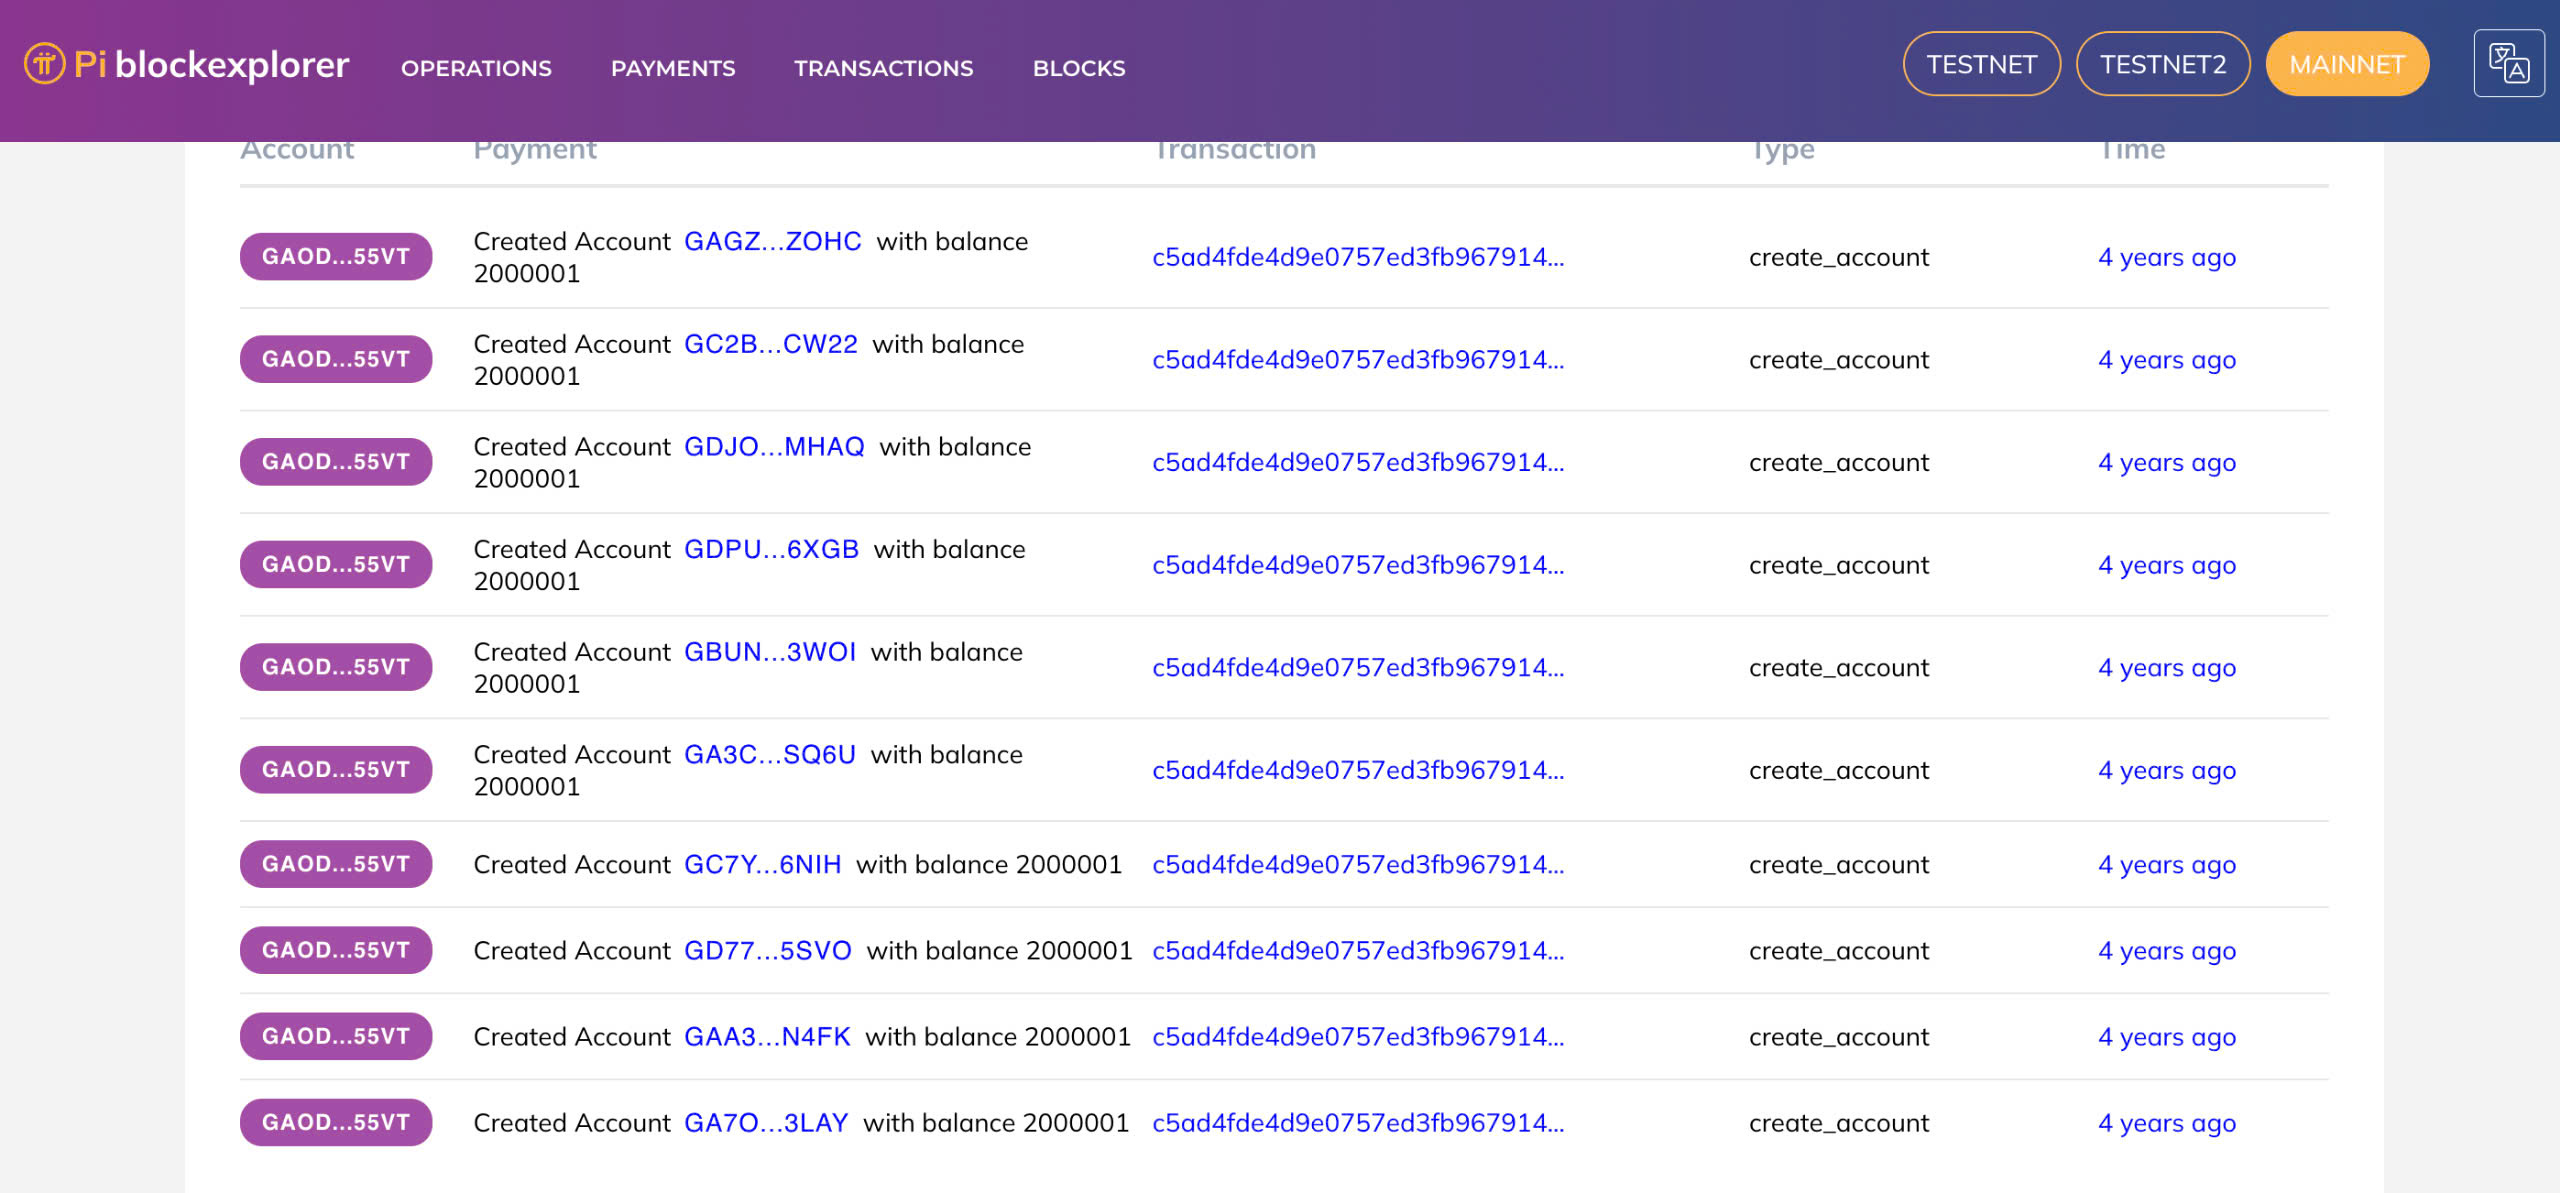Open the TRANSACTIONS nav item
The image size is (2560, 1193).
click(x=883, y=68)
